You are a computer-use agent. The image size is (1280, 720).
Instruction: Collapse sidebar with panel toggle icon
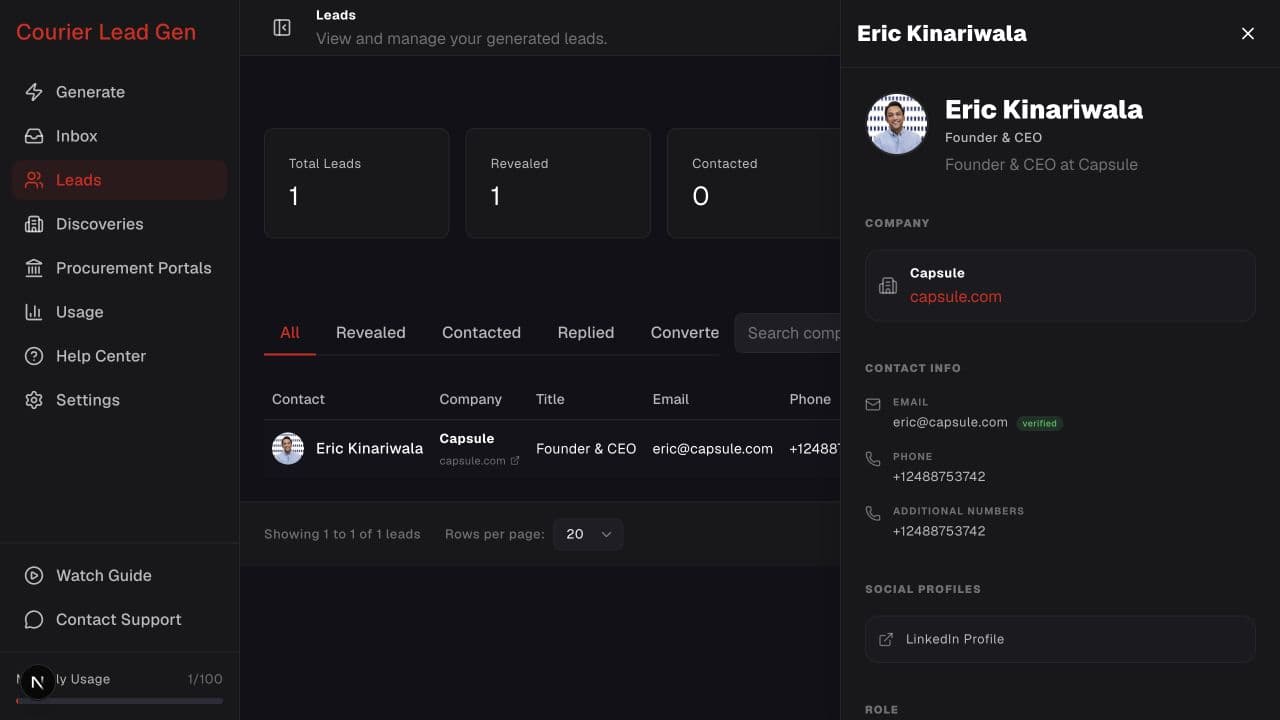(x=282, y=28)
